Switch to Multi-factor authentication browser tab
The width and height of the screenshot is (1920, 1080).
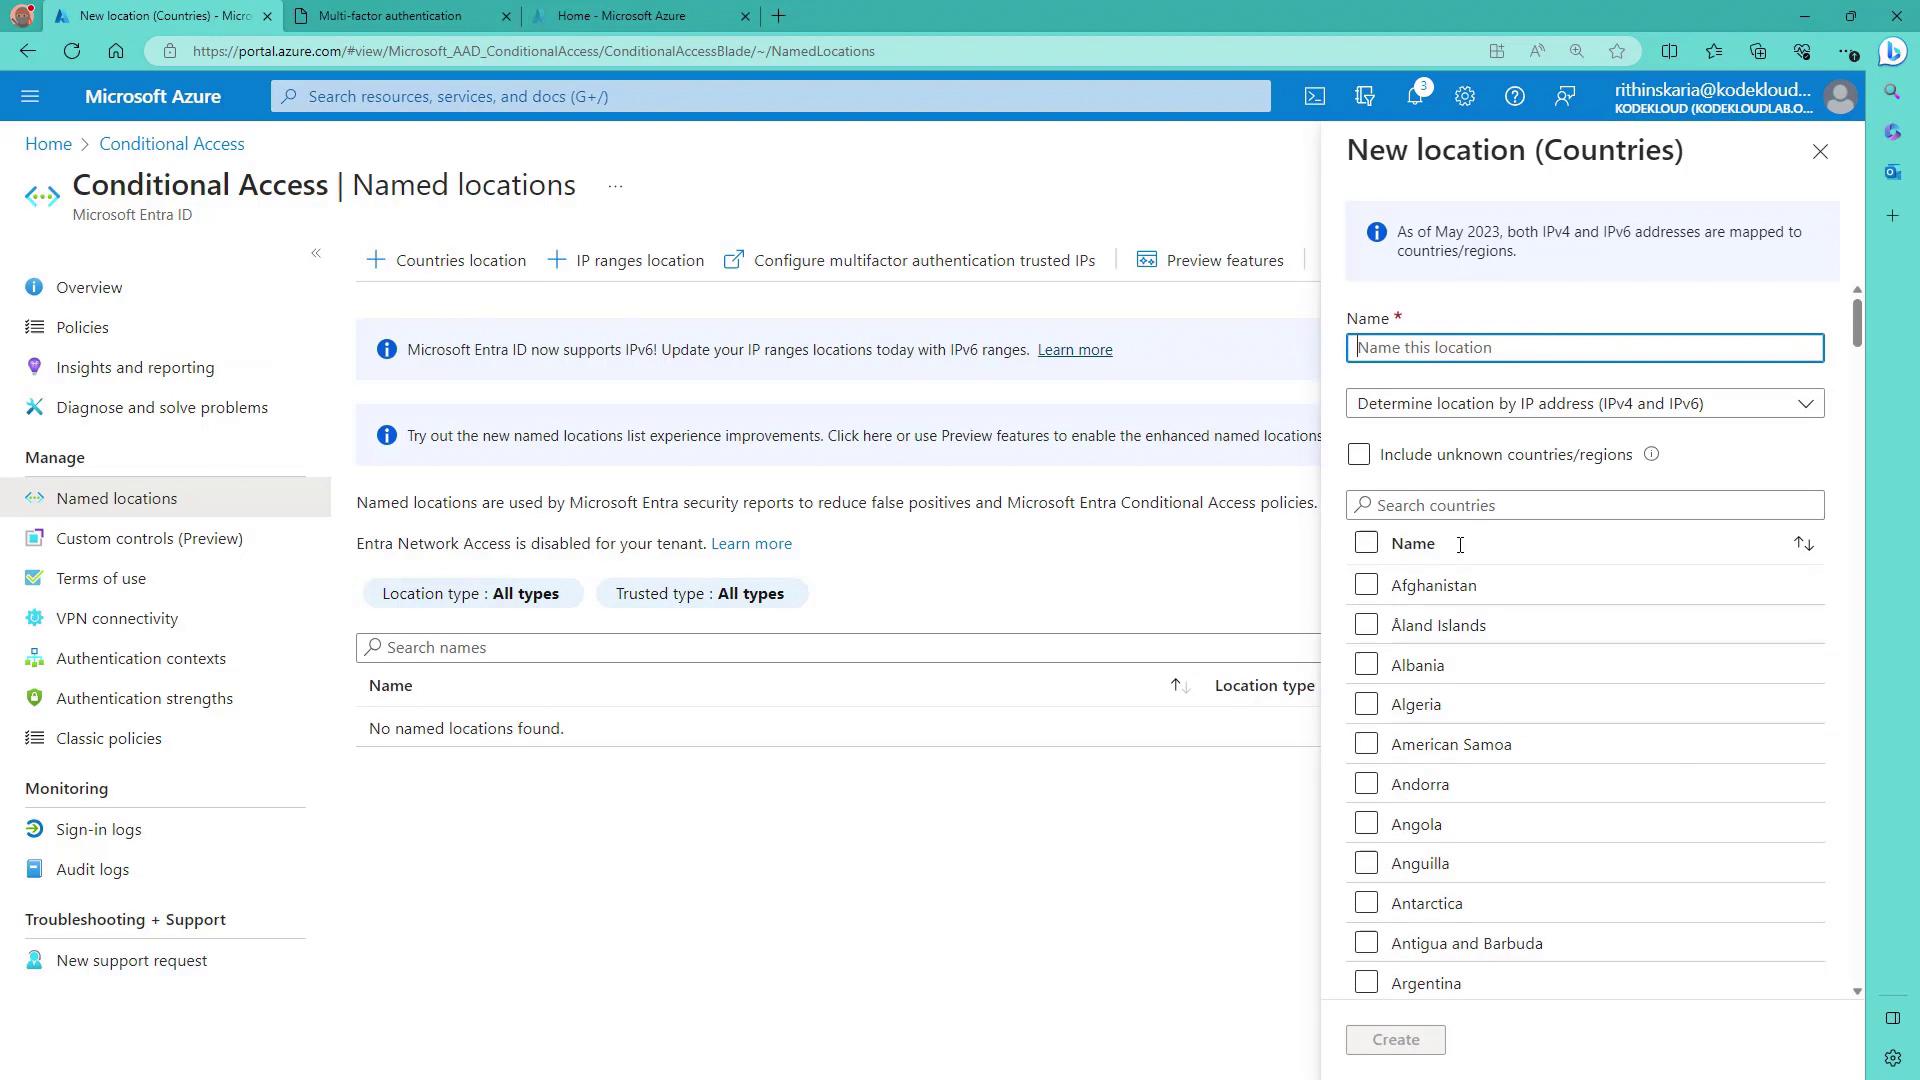coord(390,16)
